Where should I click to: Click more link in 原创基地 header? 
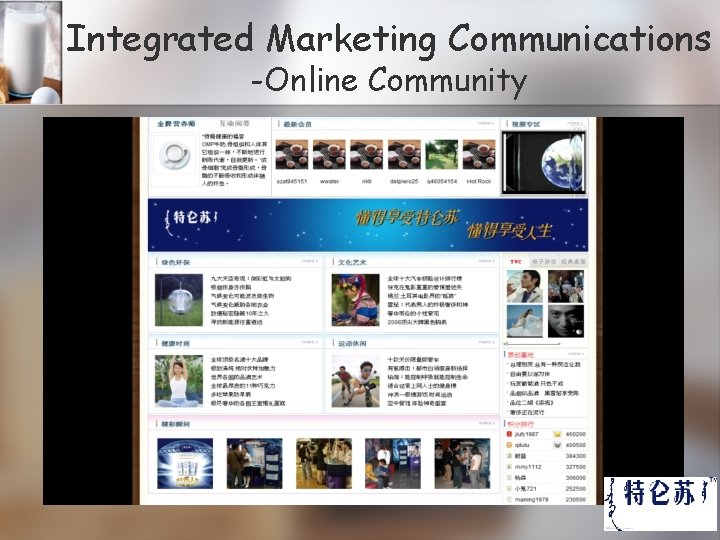coord(575,354)
